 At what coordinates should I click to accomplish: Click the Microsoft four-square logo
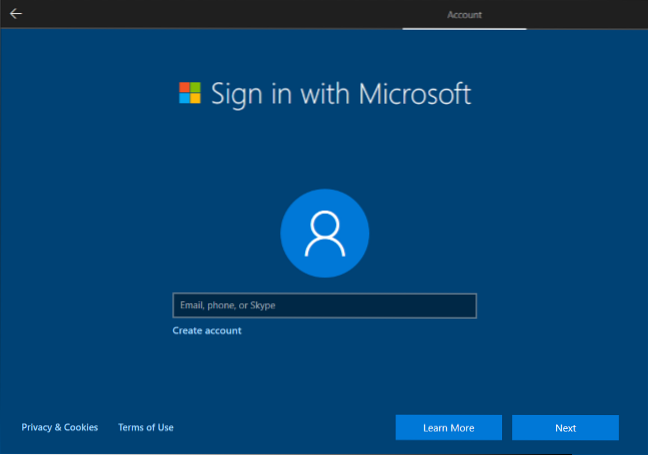coord(190,94)
